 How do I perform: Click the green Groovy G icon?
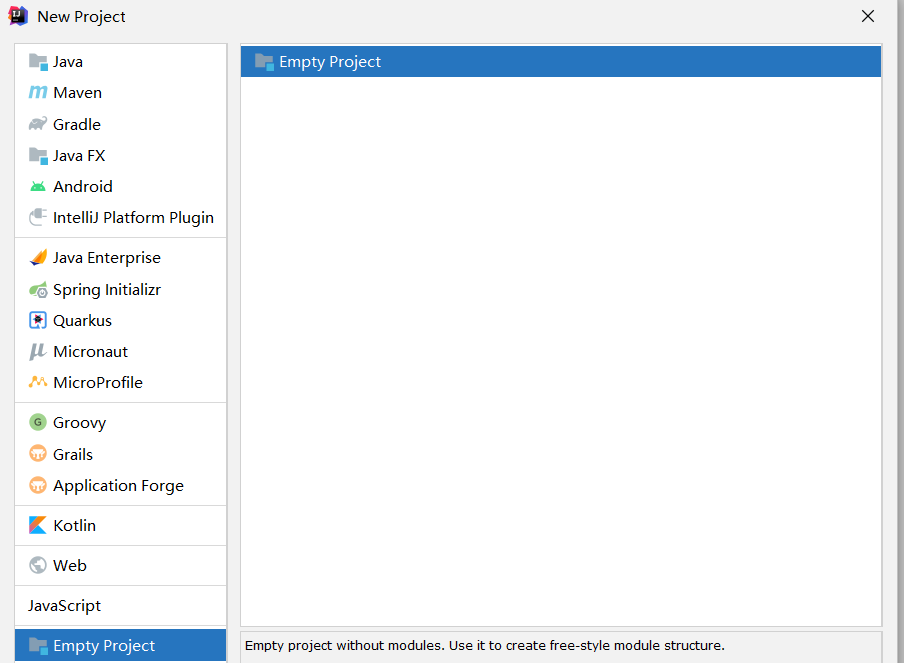[x=38, y=423]
